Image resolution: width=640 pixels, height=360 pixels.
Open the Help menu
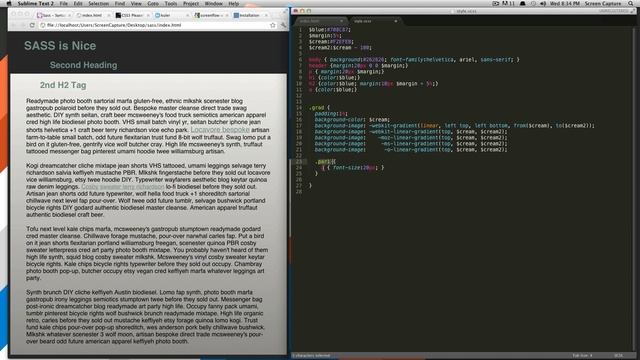point(233,3)
